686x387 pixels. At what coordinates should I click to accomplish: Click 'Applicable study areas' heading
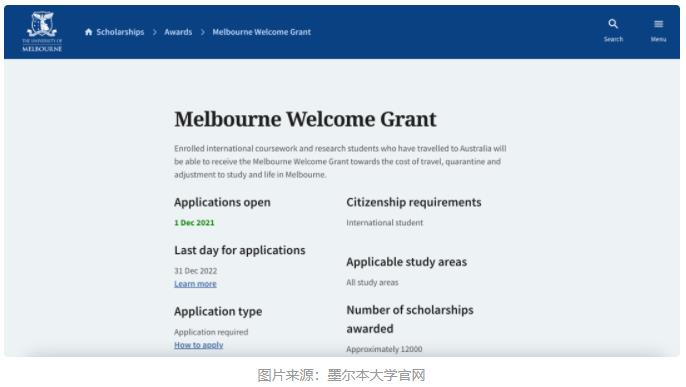406,262
